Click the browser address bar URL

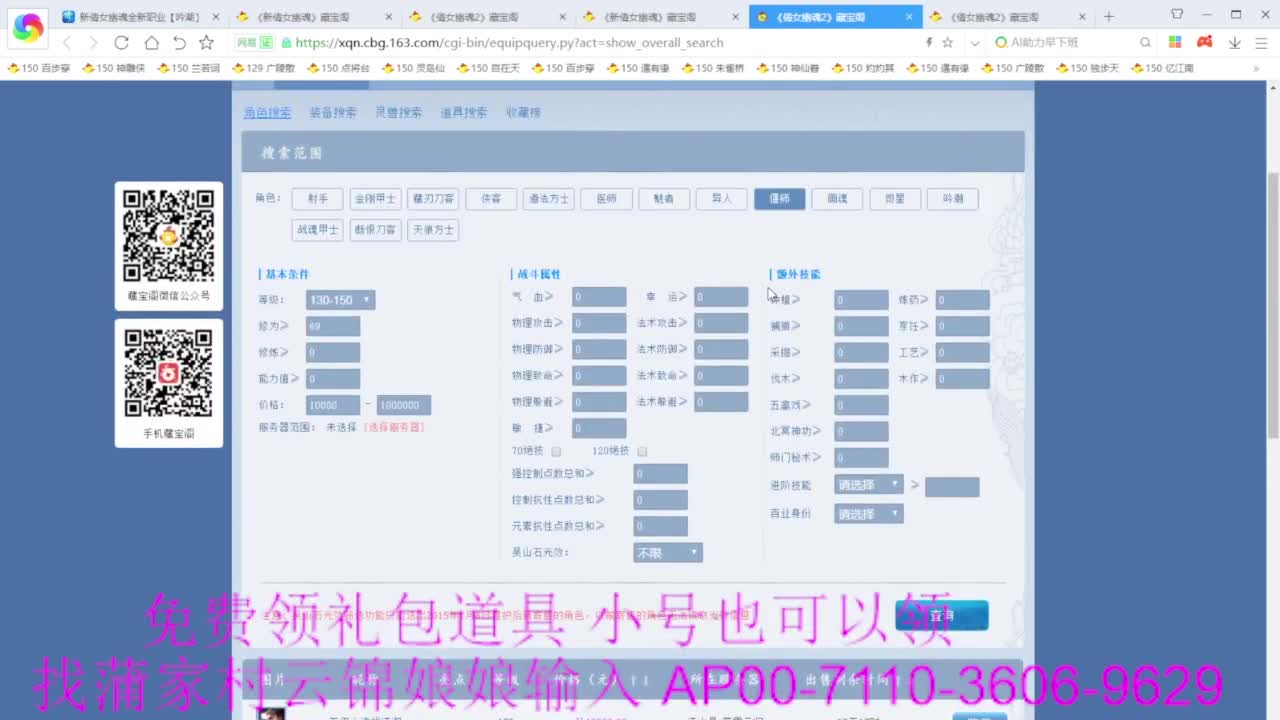pyautogui.click(x=510, y=43)
